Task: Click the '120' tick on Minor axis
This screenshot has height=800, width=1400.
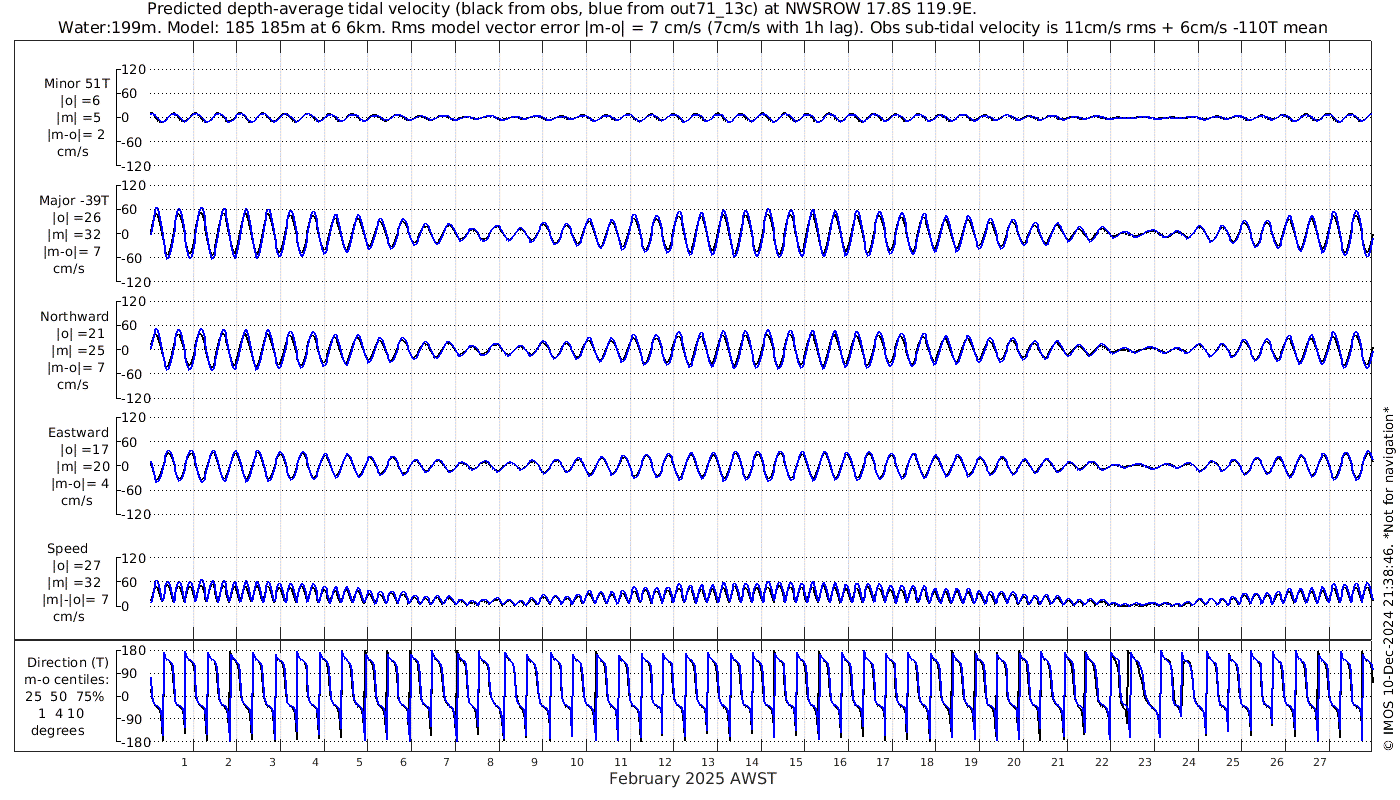Action: point(135,69)
